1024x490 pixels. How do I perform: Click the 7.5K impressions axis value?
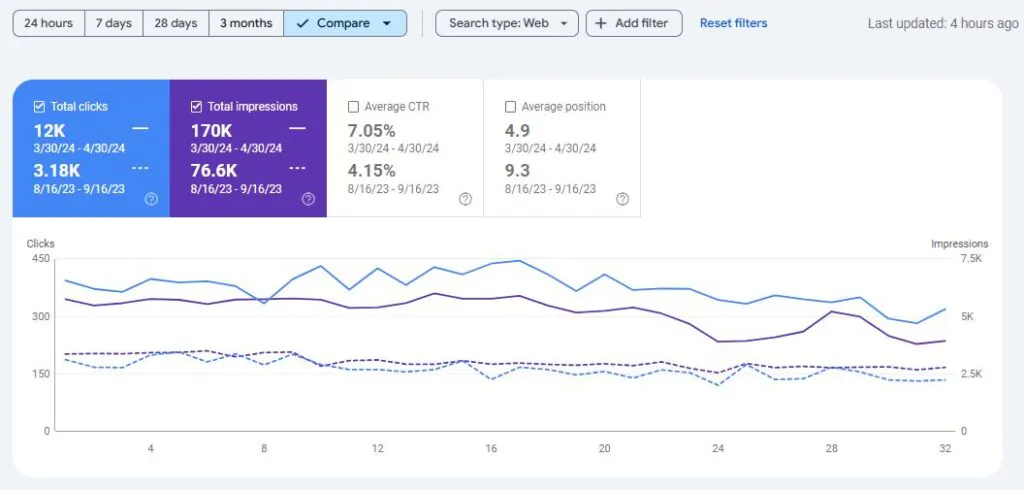972,259
